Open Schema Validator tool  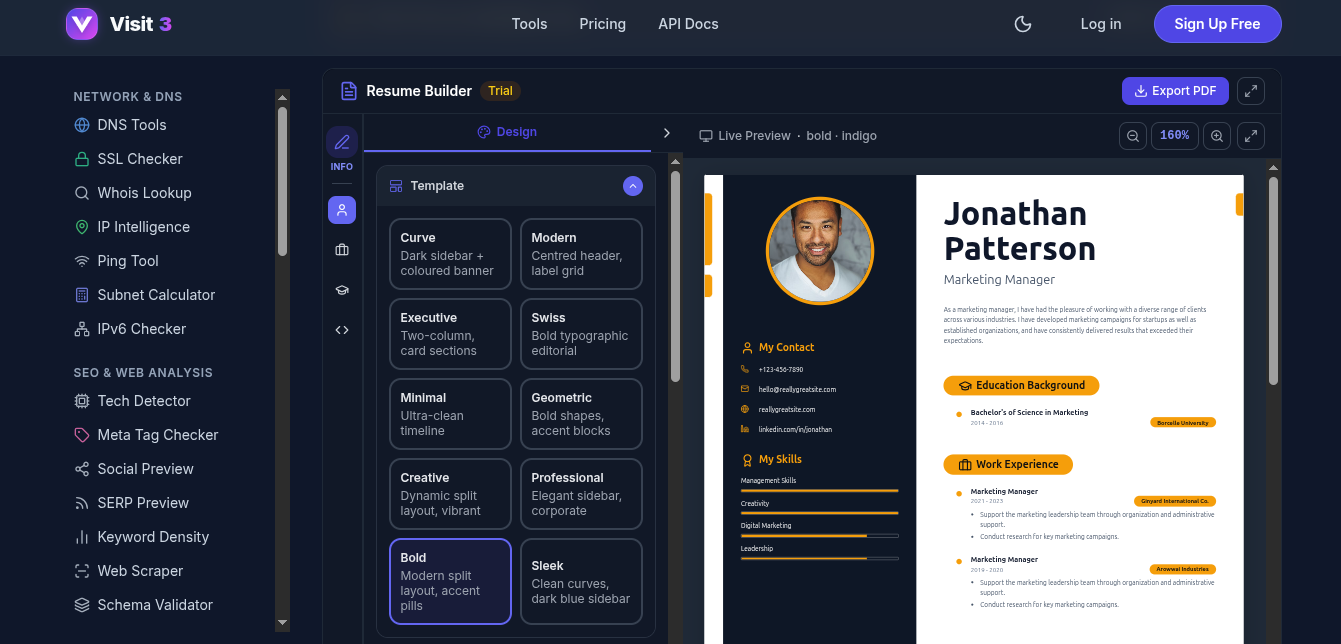(x=143, y=605)
